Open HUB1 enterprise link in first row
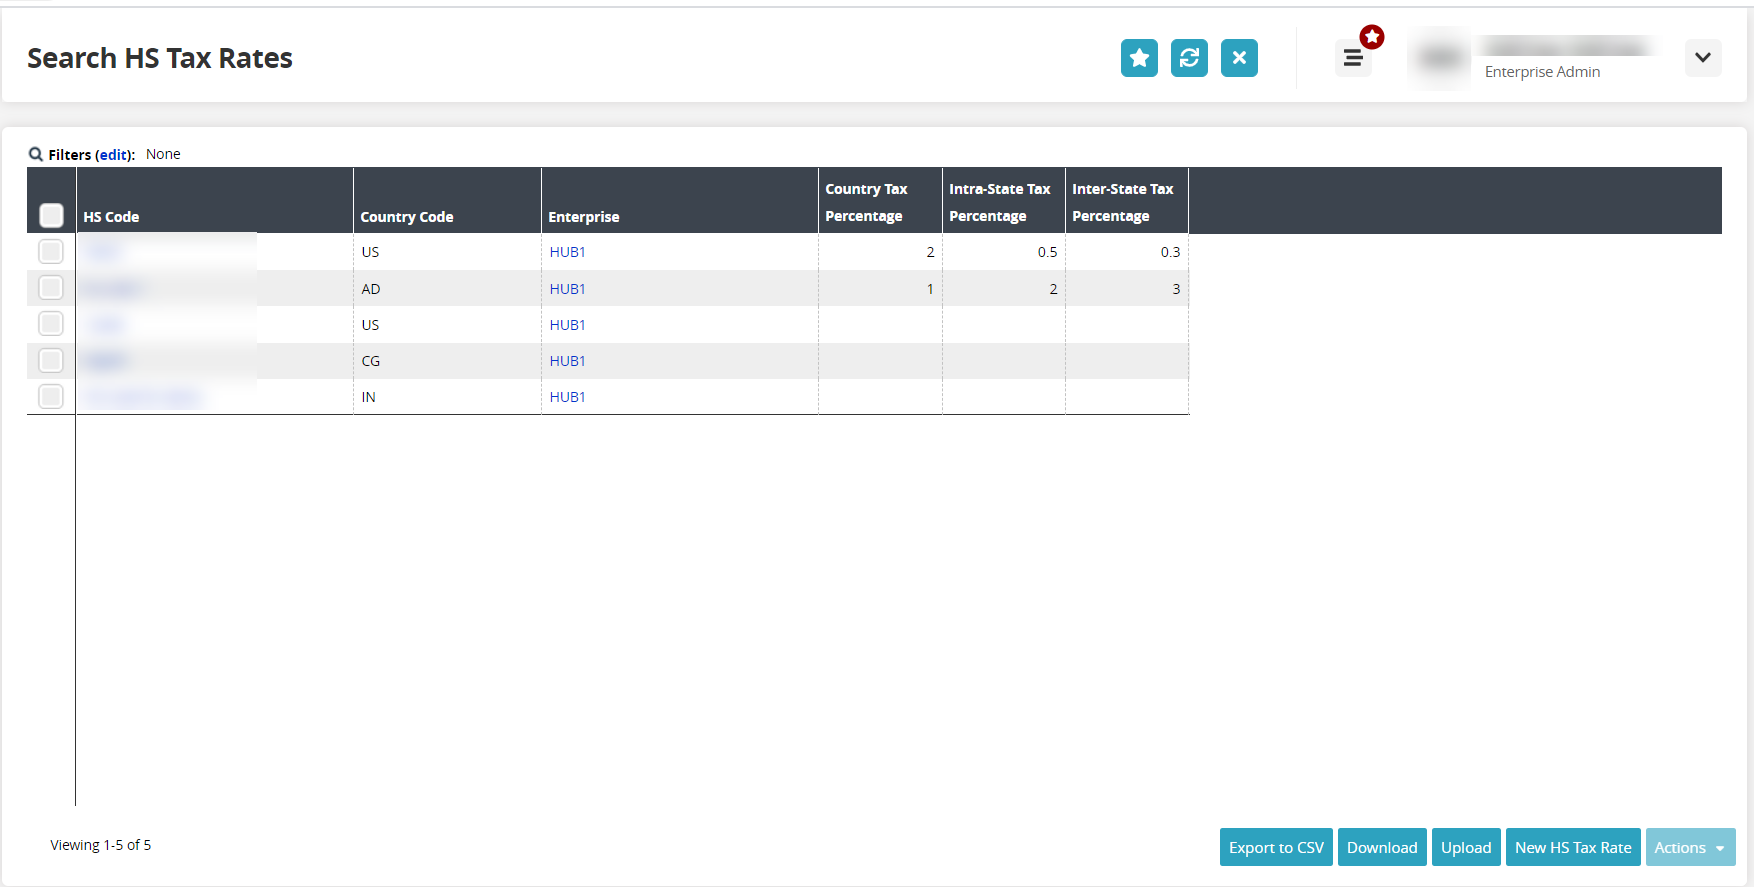This screenshot has height=887, width=1754. pos(567,252)
